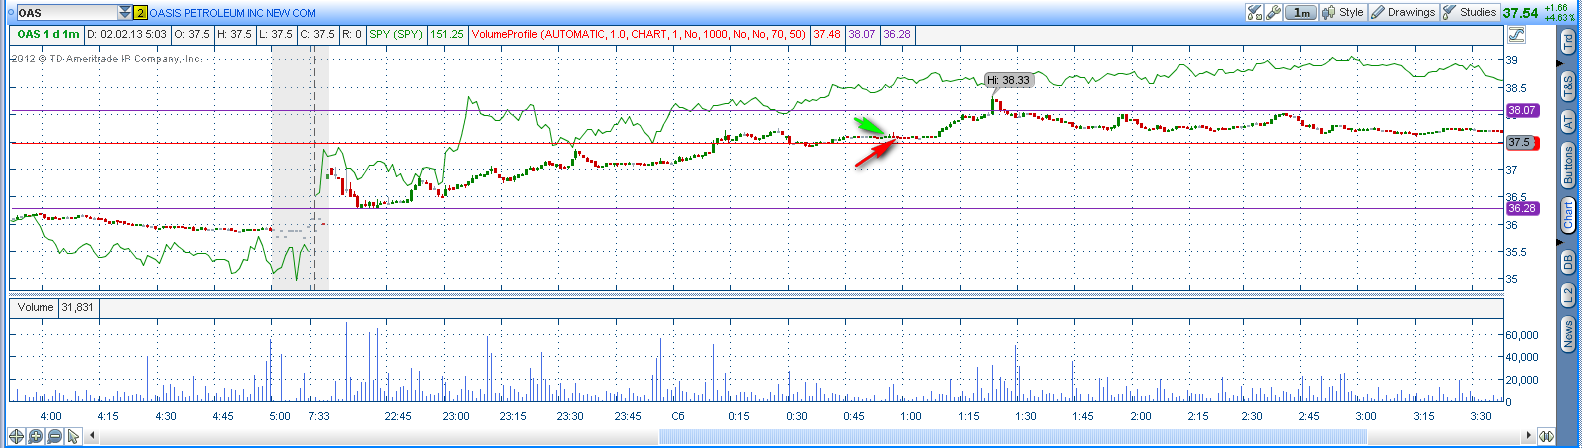This screenshot has height=448, width=1583.
Task: Click the OAS 1 d 1m chart label
Action: (48, 34)
